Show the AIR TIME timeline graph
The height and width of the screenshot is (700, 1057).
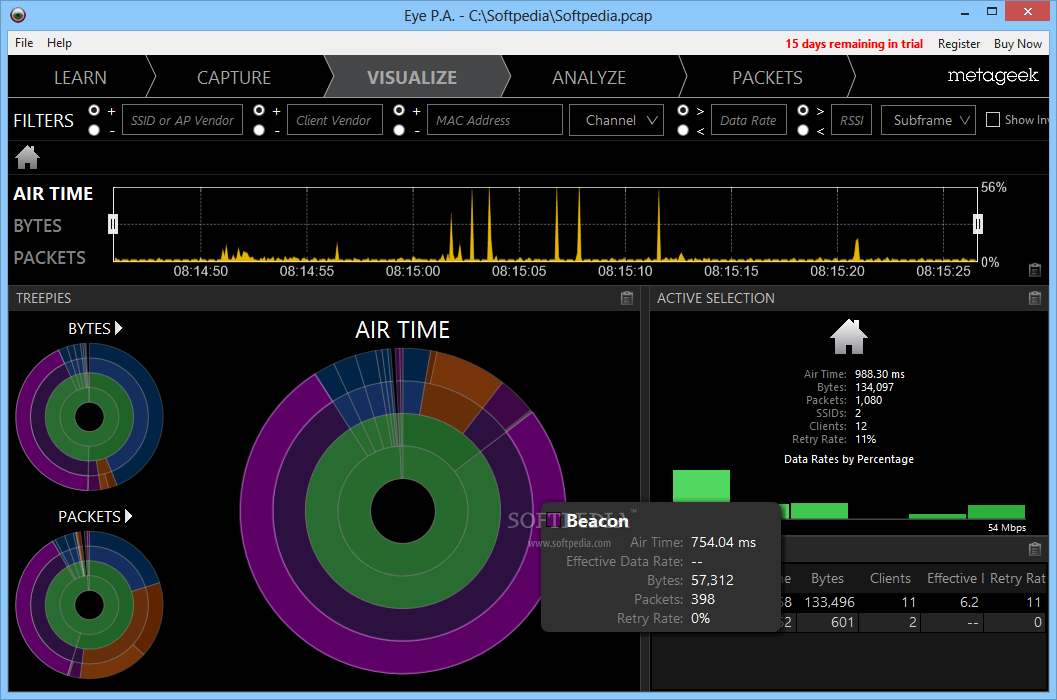(x=53, y=194)
